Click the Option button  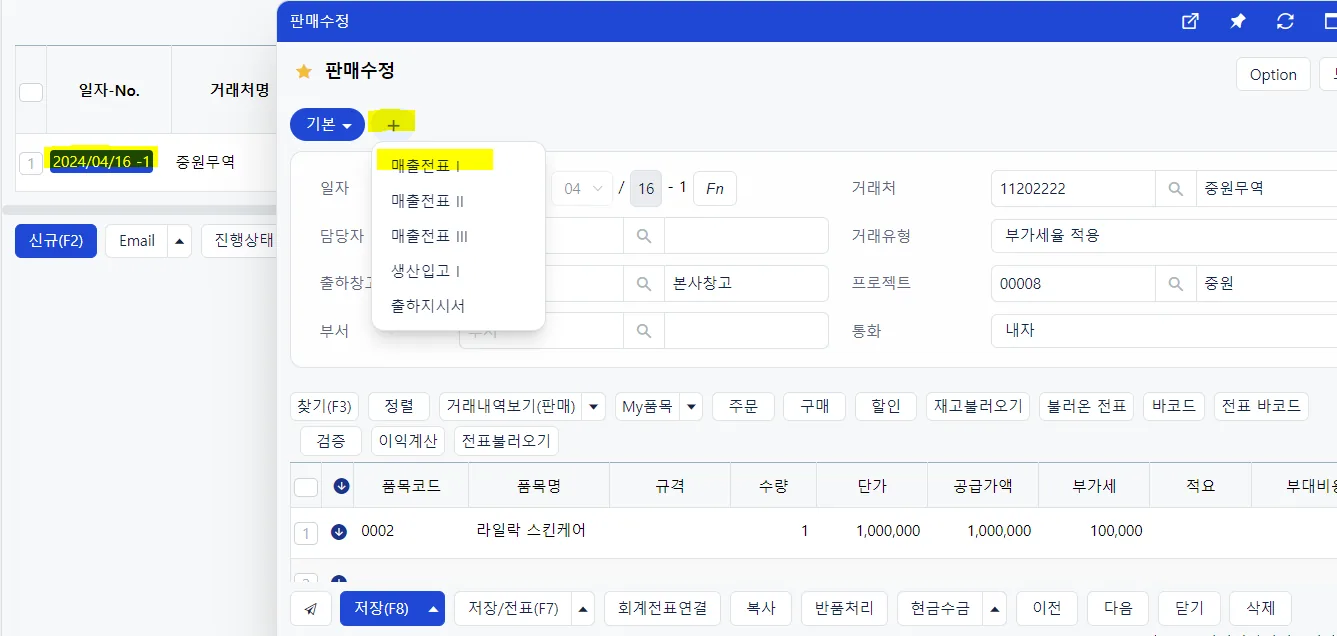pos(1273,75)
